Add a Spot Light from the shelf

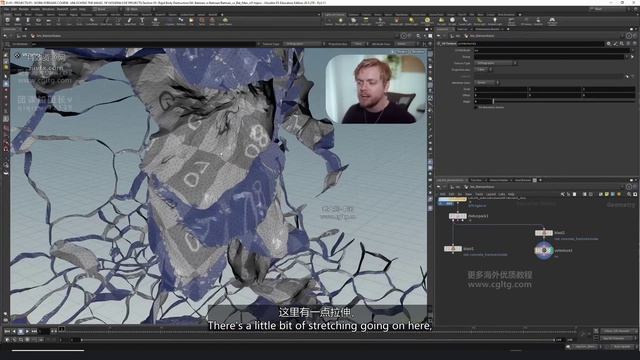point(353,20)
